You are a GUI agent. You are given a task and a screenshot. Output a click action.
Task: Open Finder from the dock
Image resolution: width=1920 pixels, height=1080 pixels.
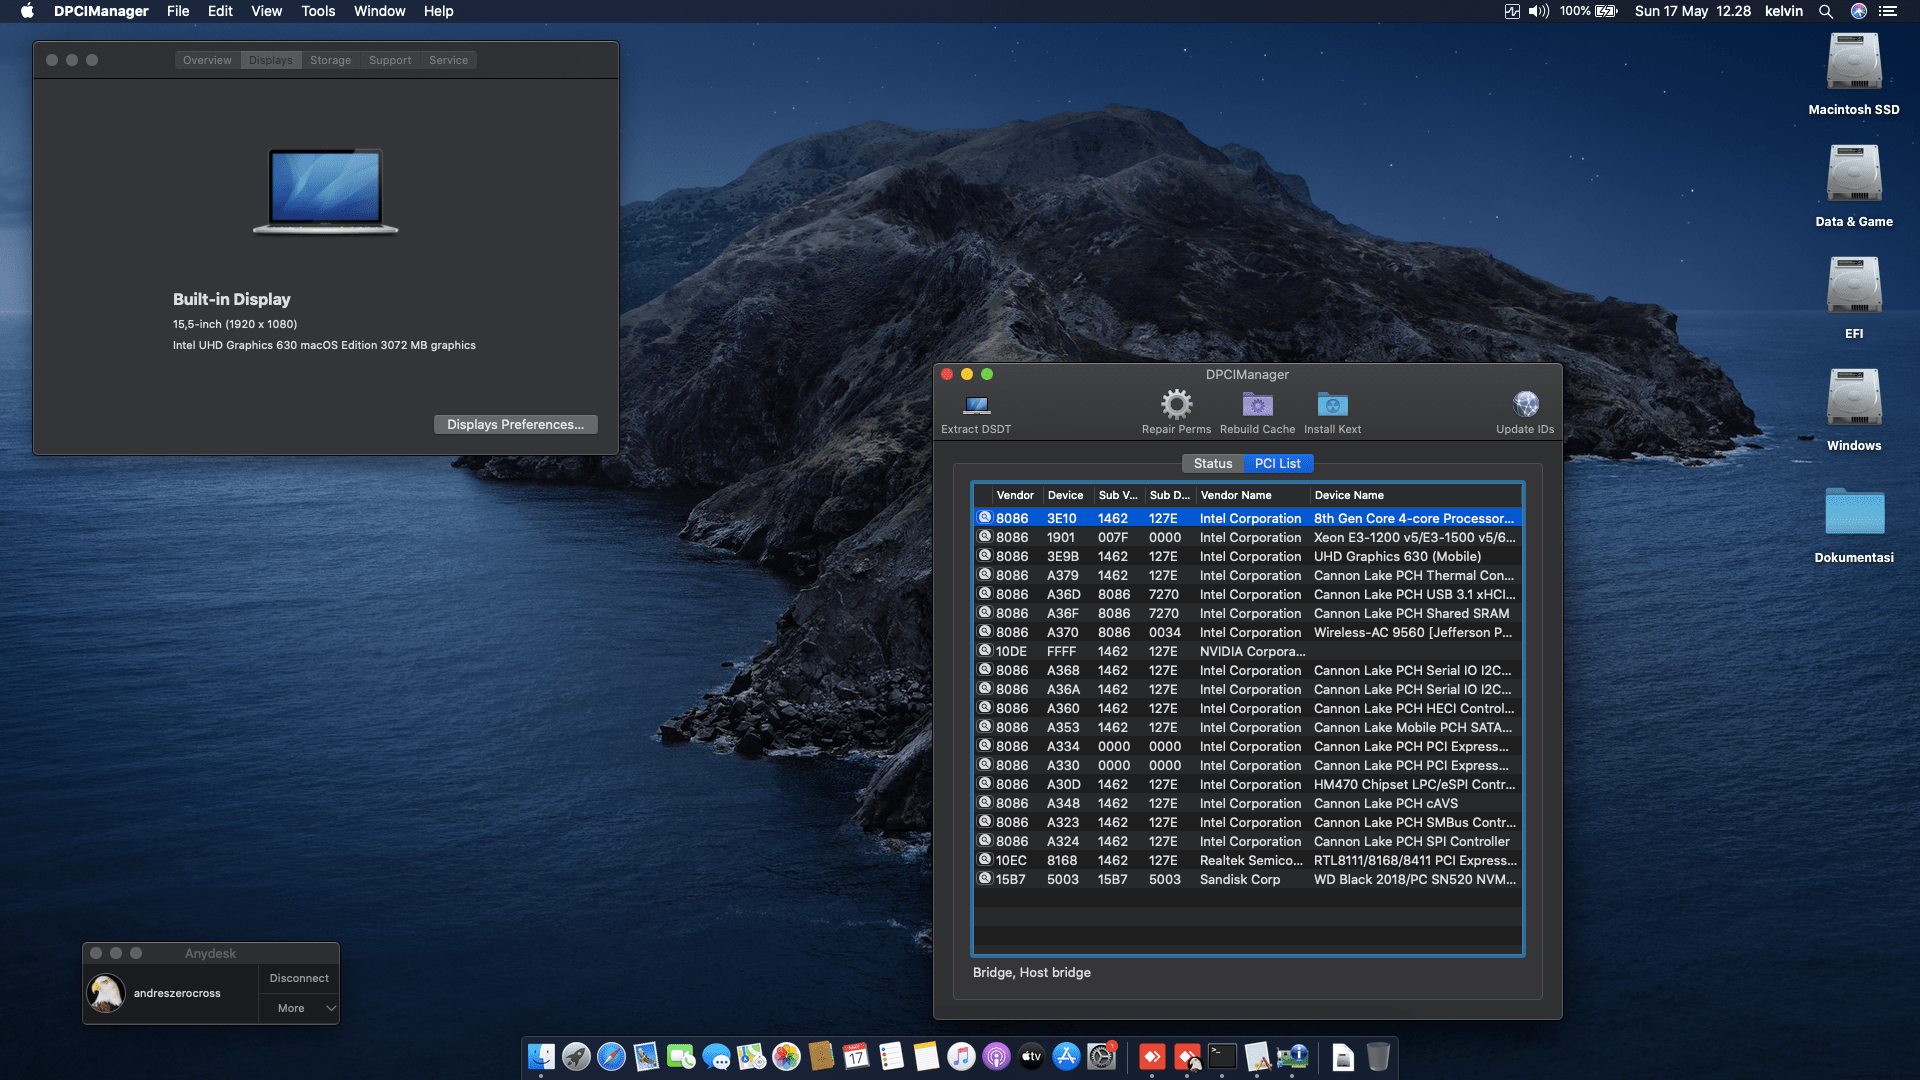click(x=541, y=1056)
